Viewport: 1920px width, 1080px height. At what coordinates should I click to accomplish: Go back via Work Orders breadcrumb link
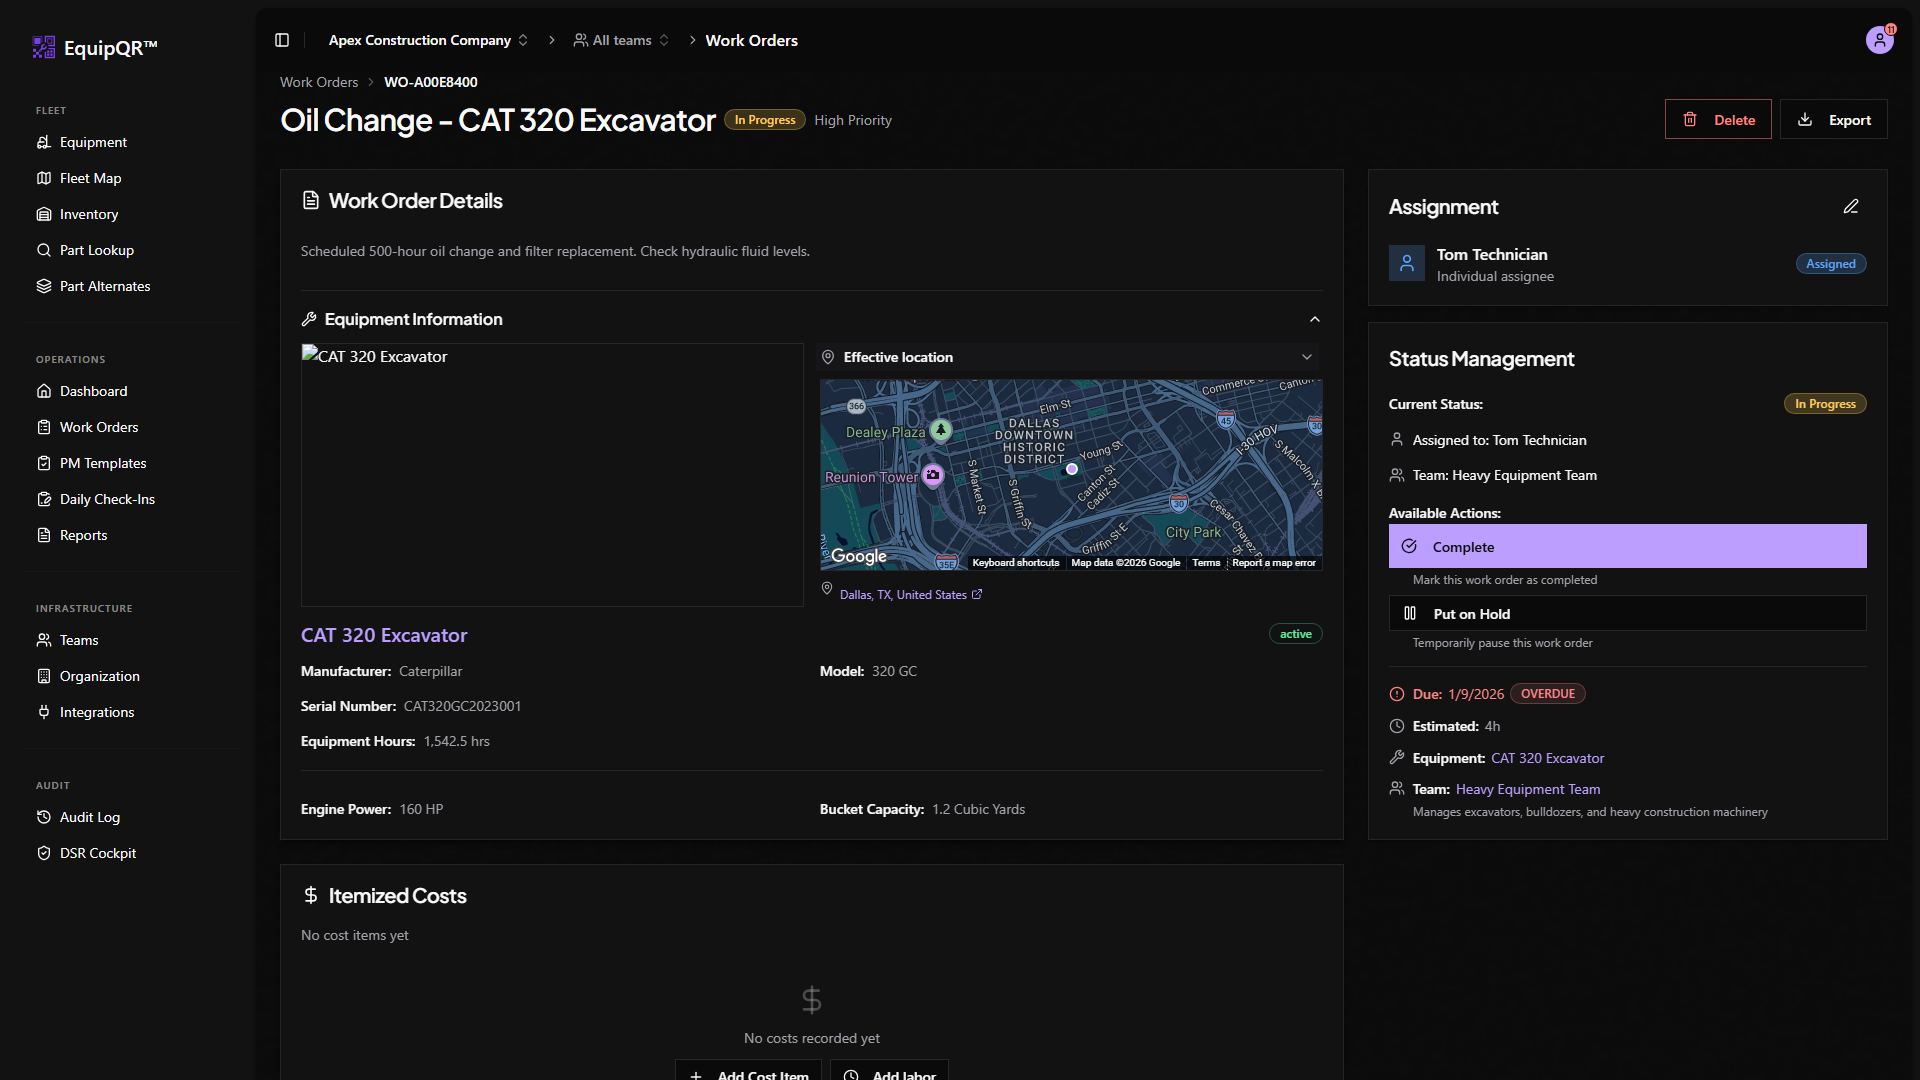(x=319, y=82)
